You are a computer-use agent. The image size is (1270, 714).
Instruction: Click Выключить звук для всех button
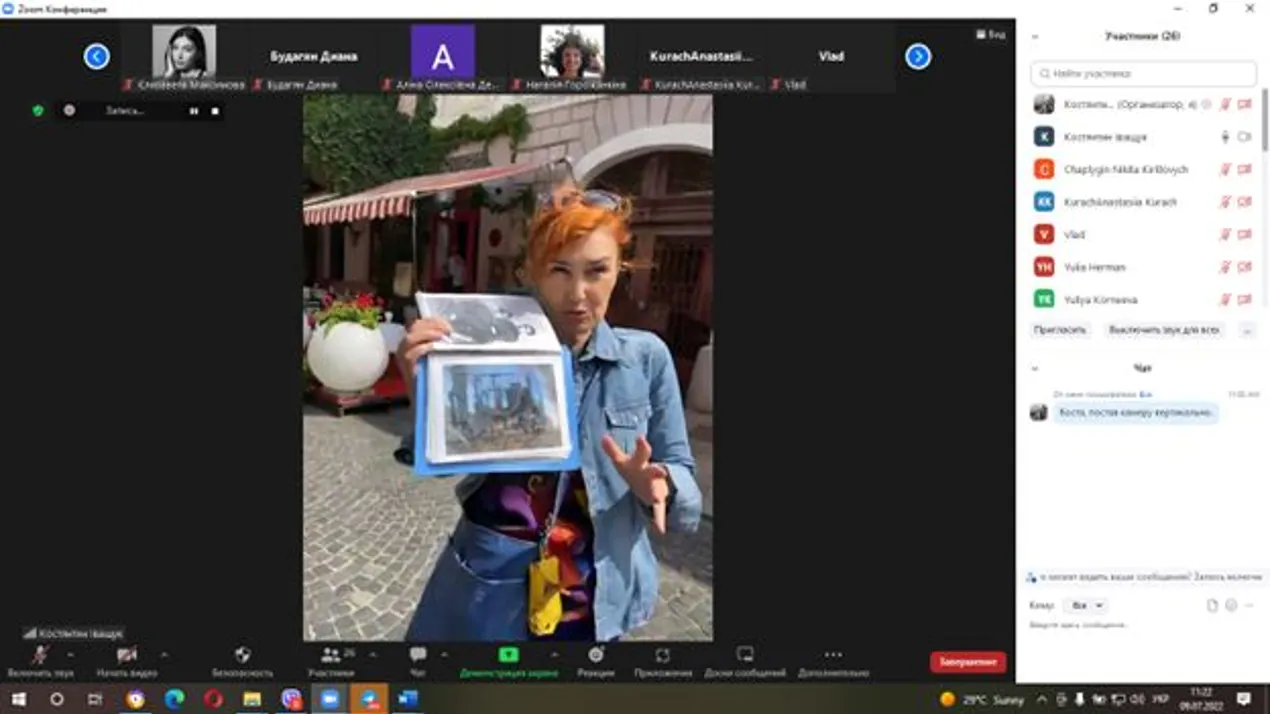pyautogui.click(x=1164, y=330)
